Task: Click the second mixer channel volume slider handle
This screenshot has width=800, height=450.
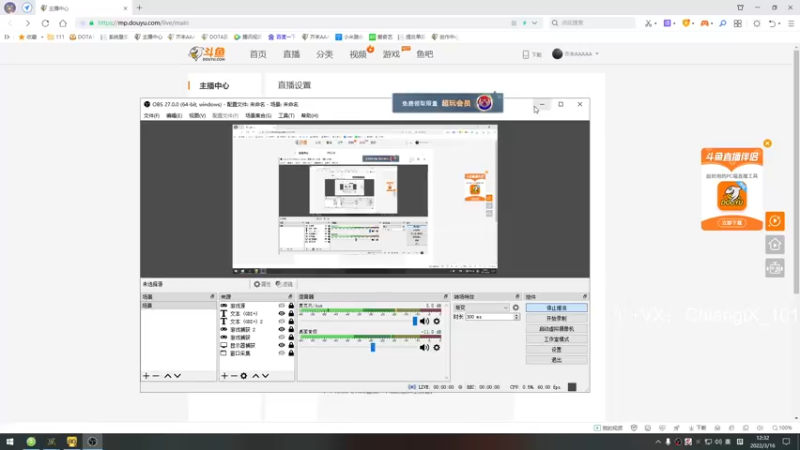Action: (373, 347)
